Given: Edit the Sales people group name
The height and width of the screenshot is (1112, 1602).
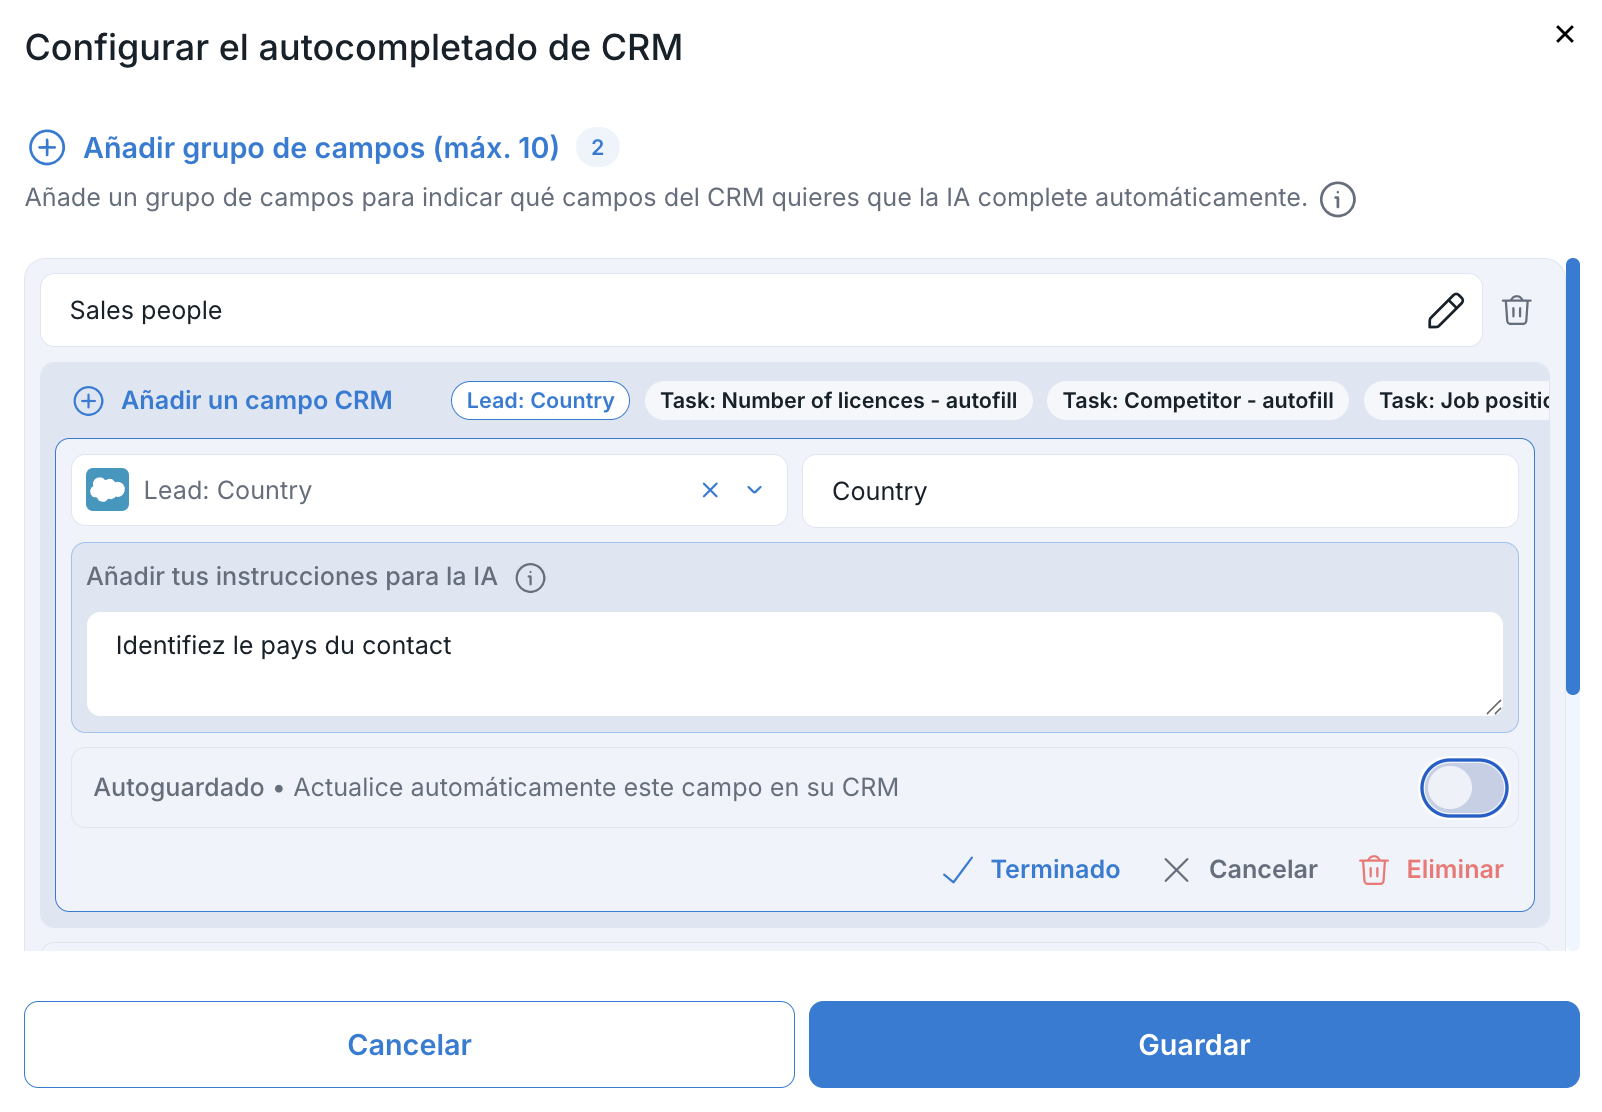Looking at the screenshot, I should pyautogui.click(x=1445, y=311).
